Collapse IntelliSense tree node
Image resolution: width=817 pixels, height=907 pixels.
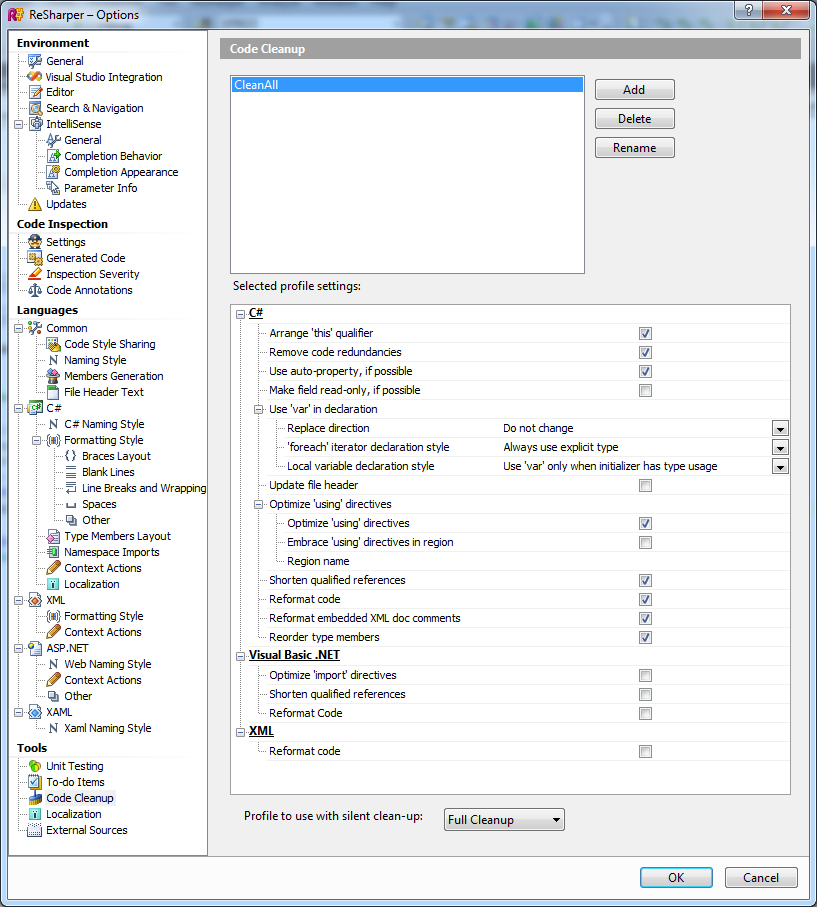pyautogui.click(x=19, y=124)
